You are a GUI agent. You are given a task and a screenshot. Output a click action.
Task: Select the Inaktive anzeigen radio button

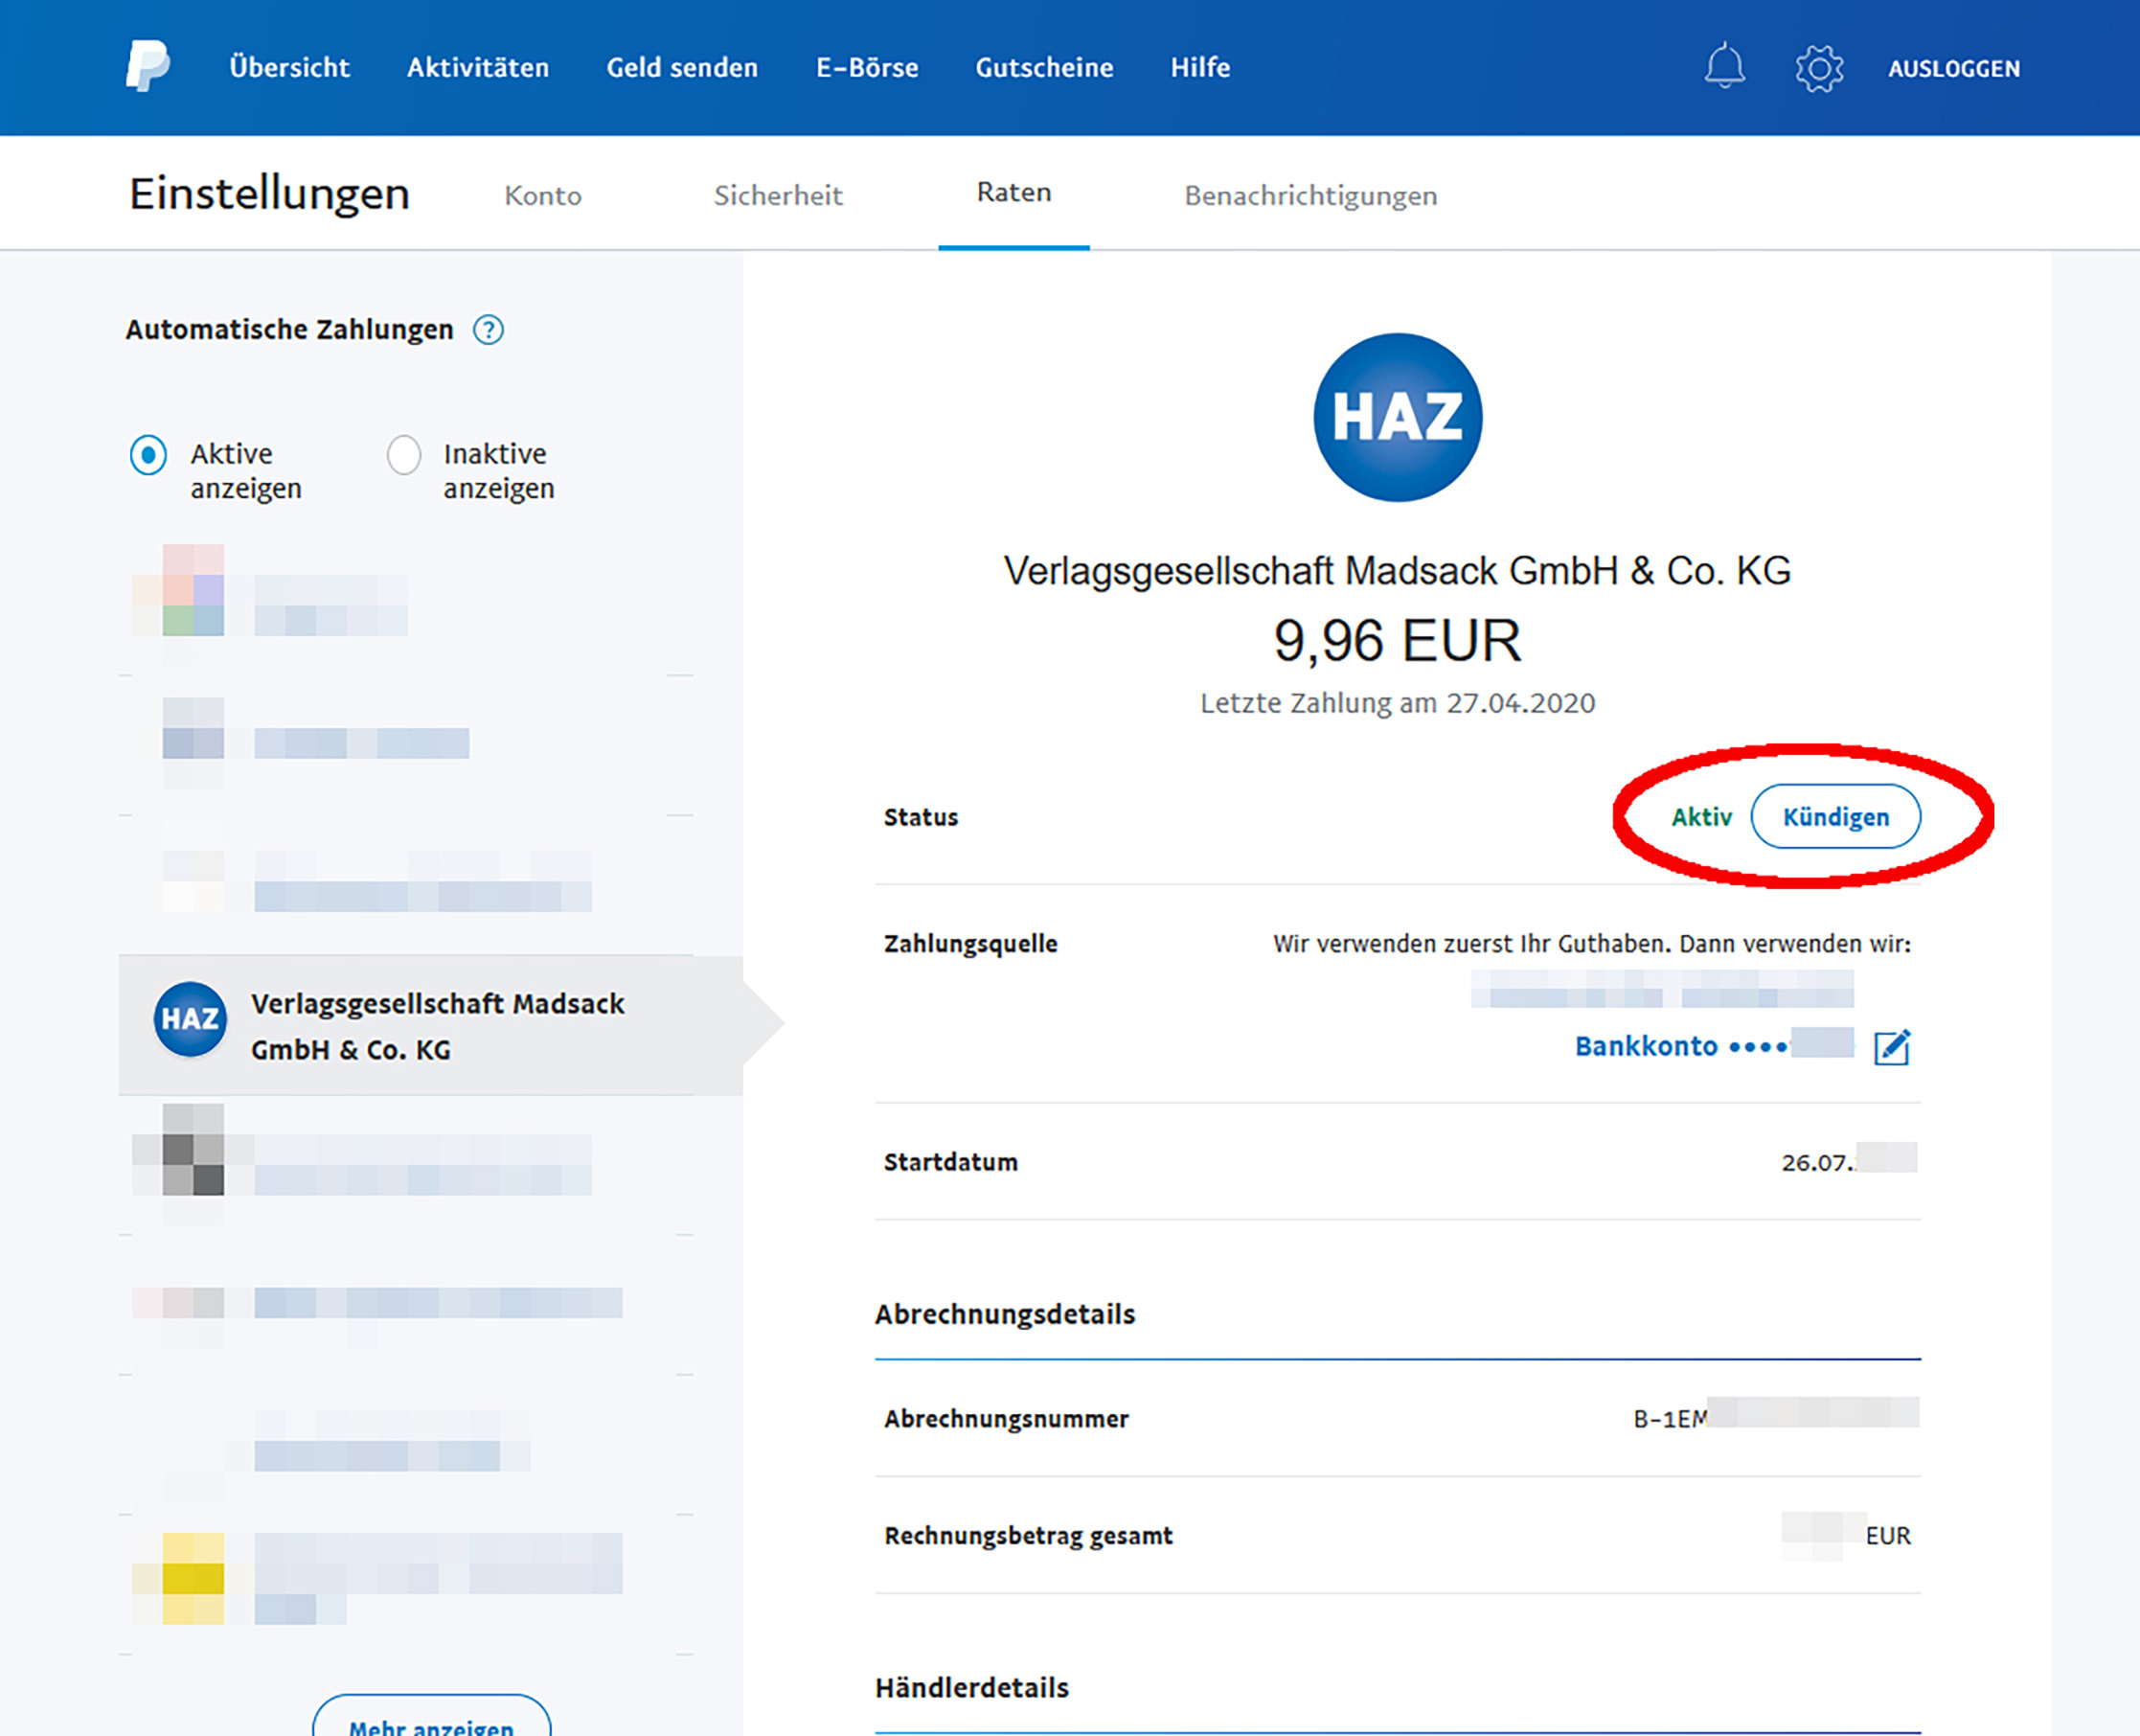point(404,455)
